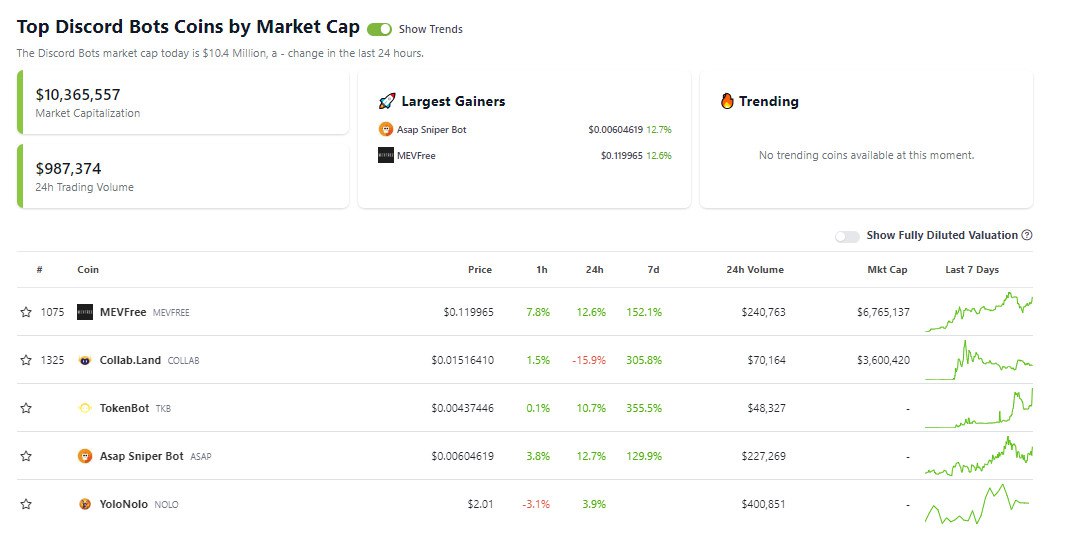The image size is (1082, 543).
Task: Sort by the 7d change header
Action: 653,270
